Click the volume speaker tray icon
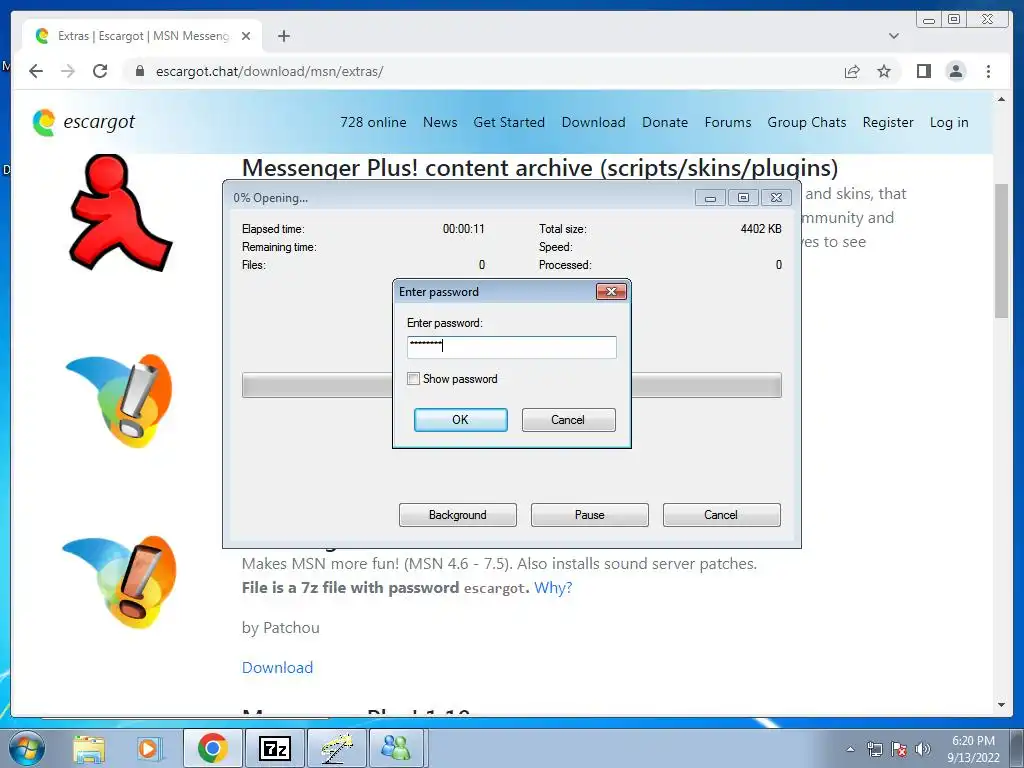This screenshot has height=768, width=1024. pyautogui.click(x=923, y=750)
